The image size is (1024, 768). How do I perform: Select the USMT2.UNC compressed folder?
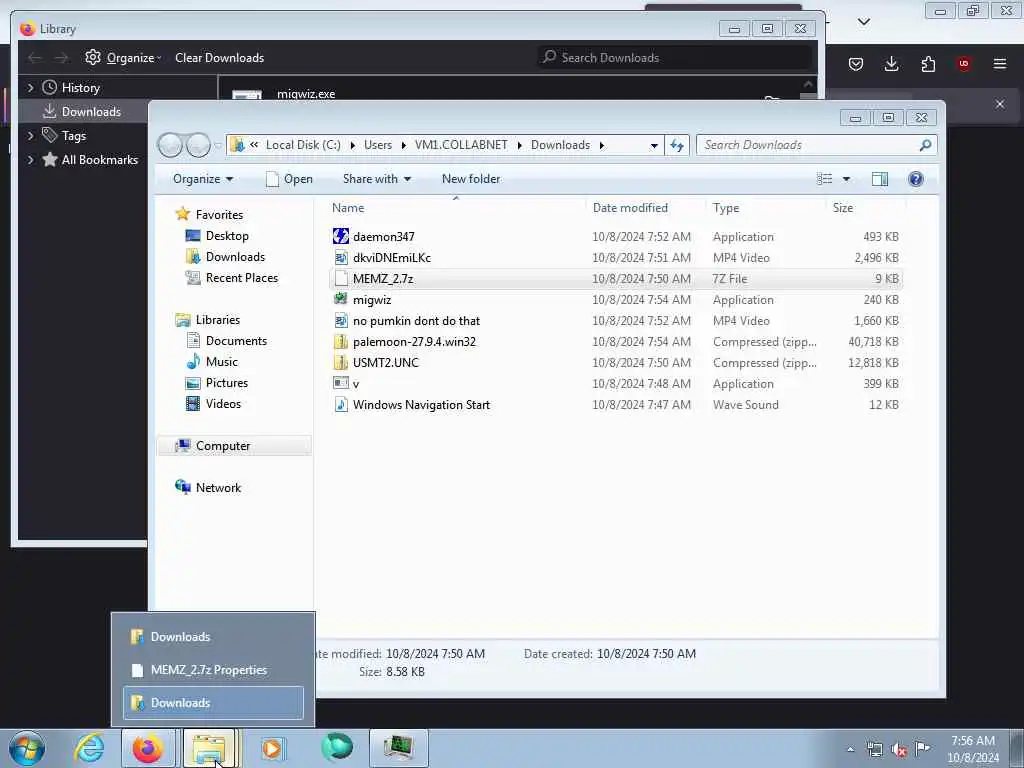tap(385, 362)
